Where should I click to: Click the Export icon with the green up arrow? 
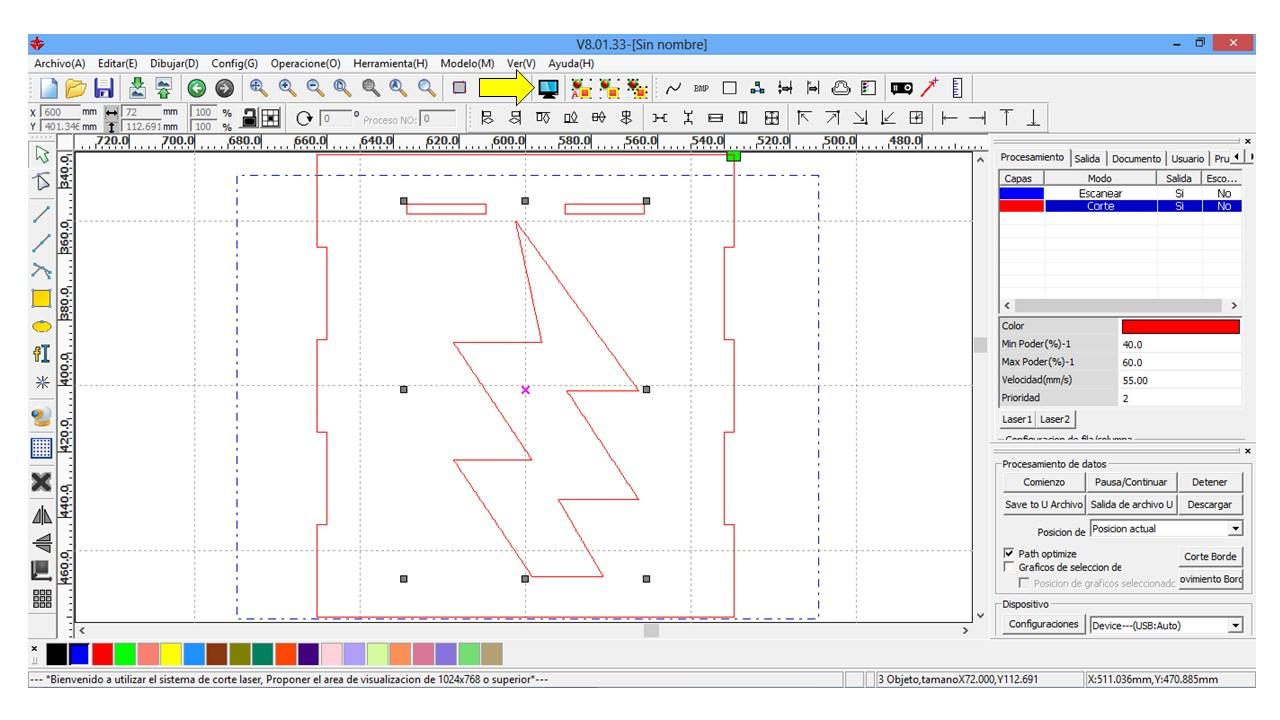(165, 88)
